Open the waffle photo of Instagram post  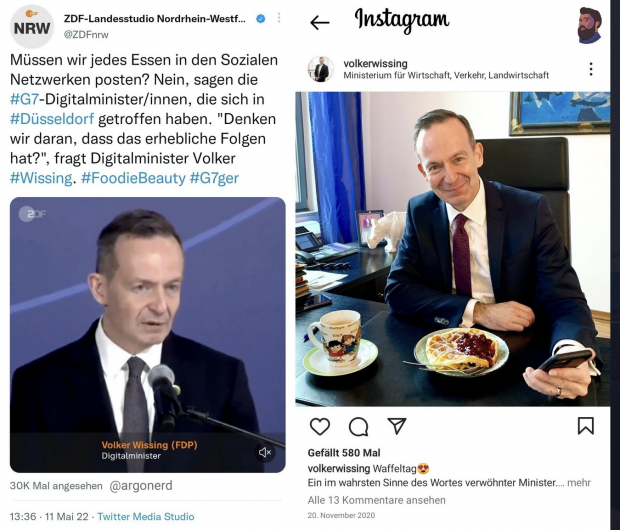(452, 249)
